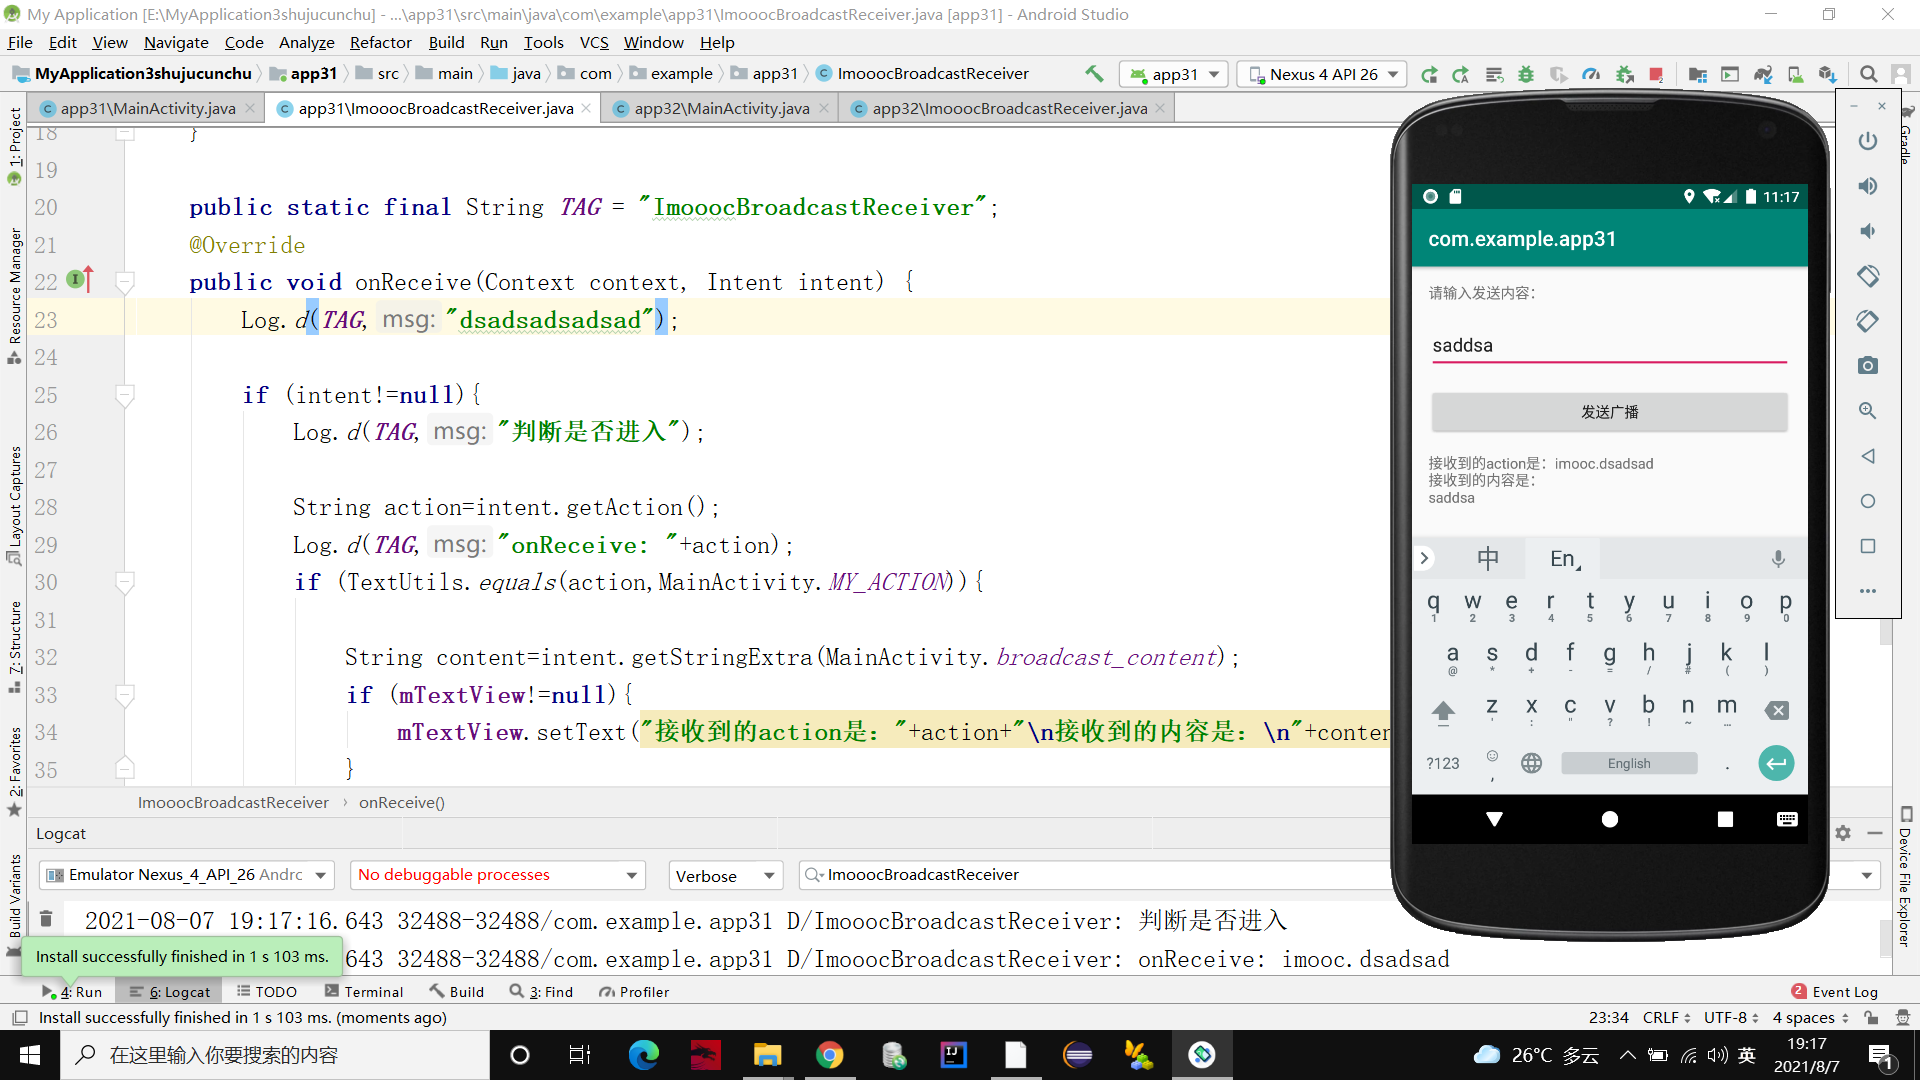
Task: Open the Run tool window
Action: (72, 992)
